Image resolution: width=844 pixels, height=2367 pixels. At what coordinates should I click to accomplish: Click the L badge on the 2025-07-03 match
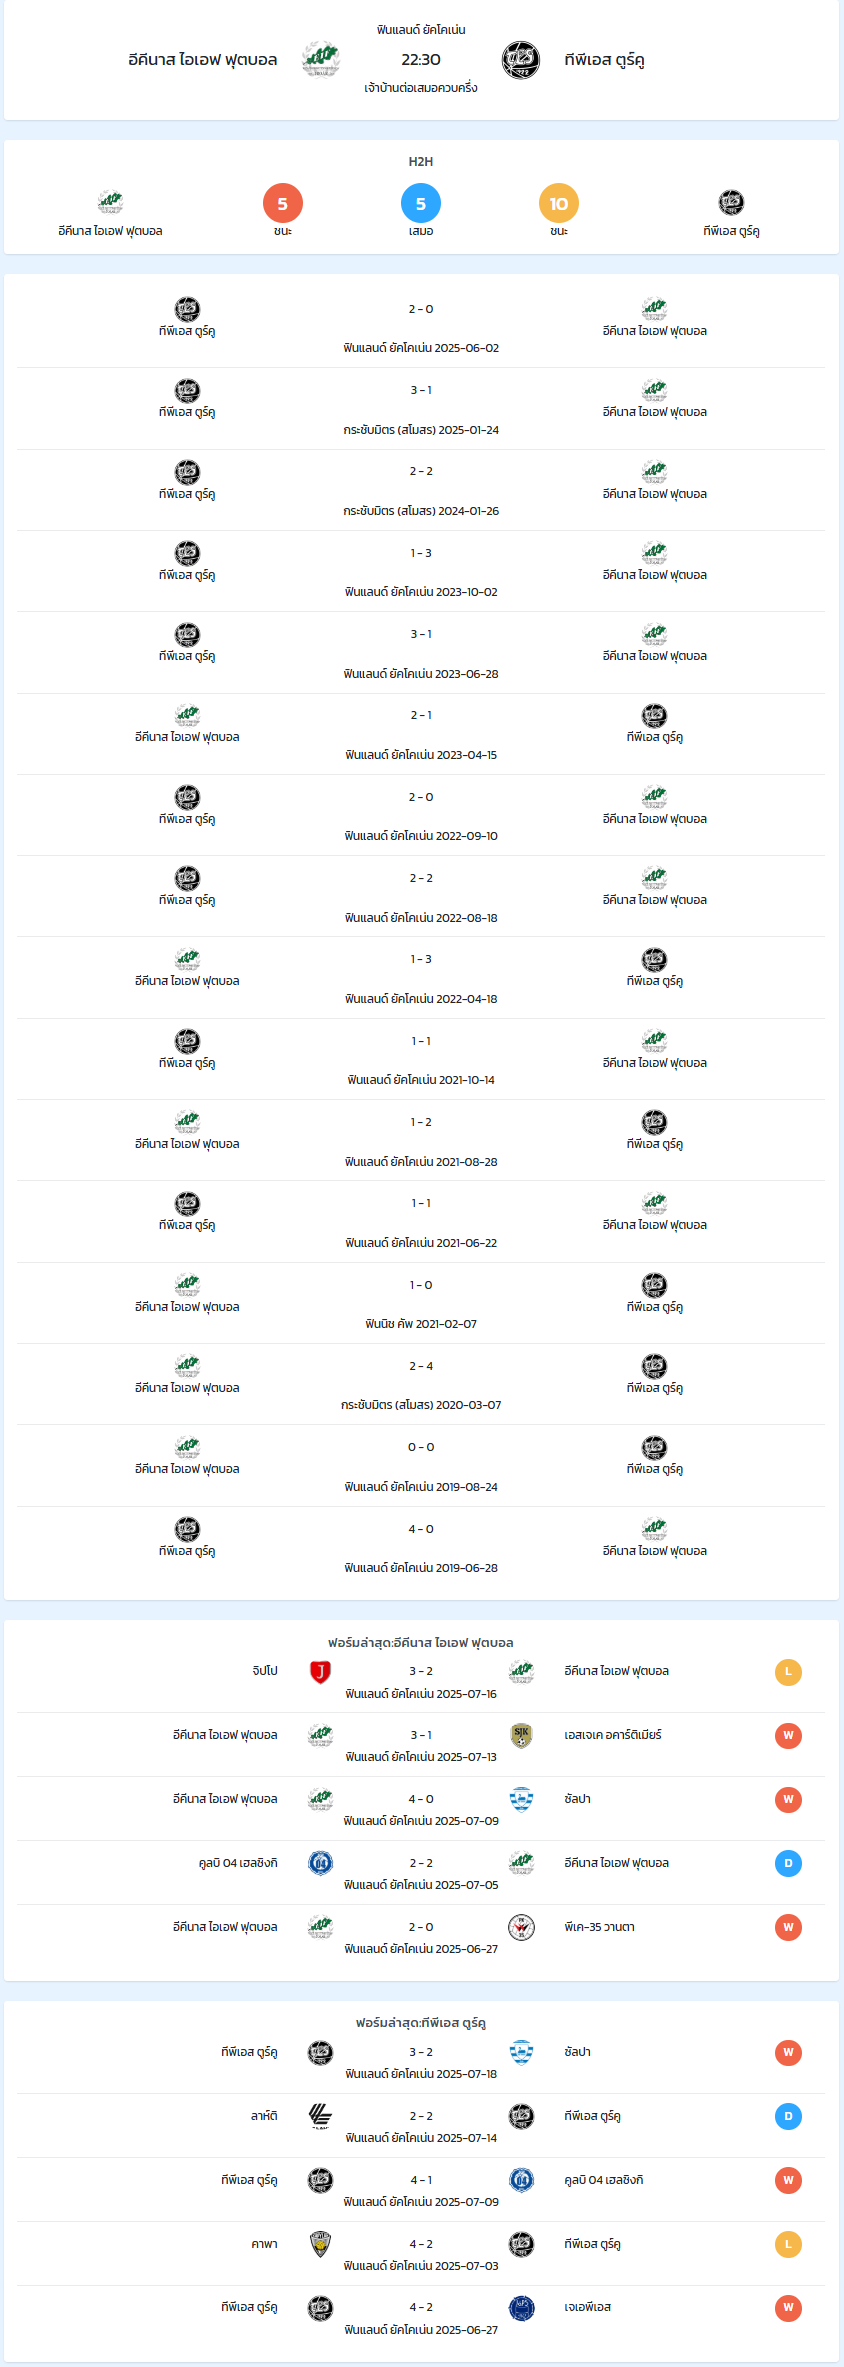point(788,2245)
